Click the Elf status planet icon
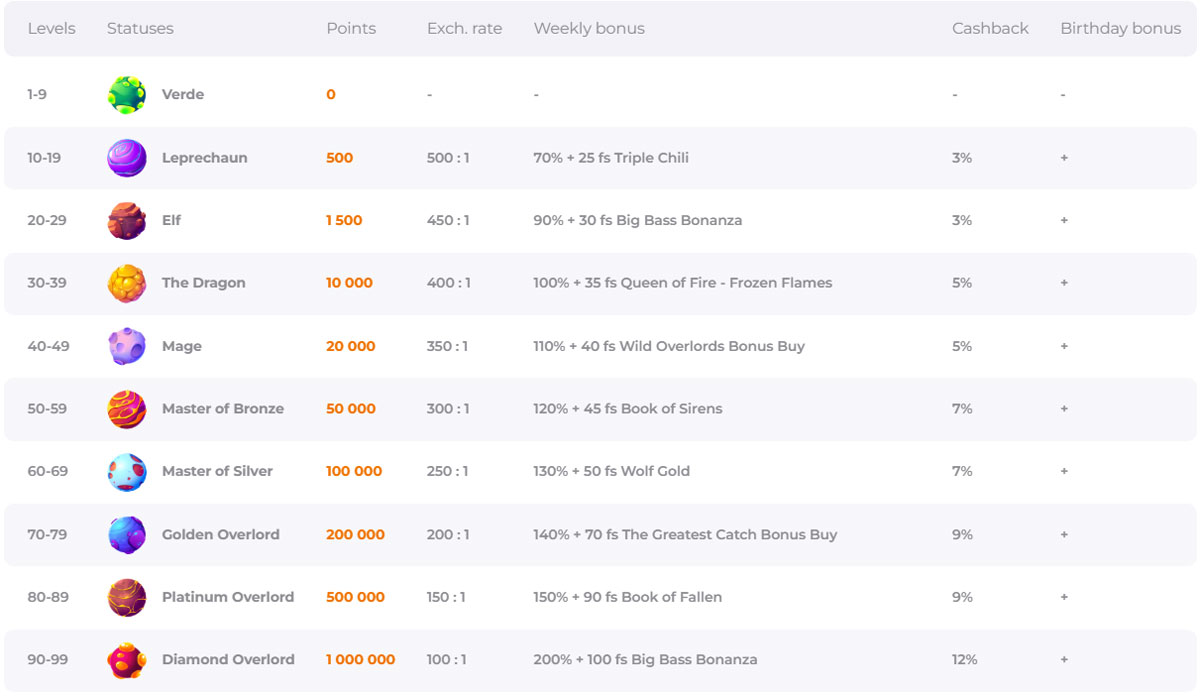The image size is (1200, 696). pyautogui.click(x=127, y=220)
